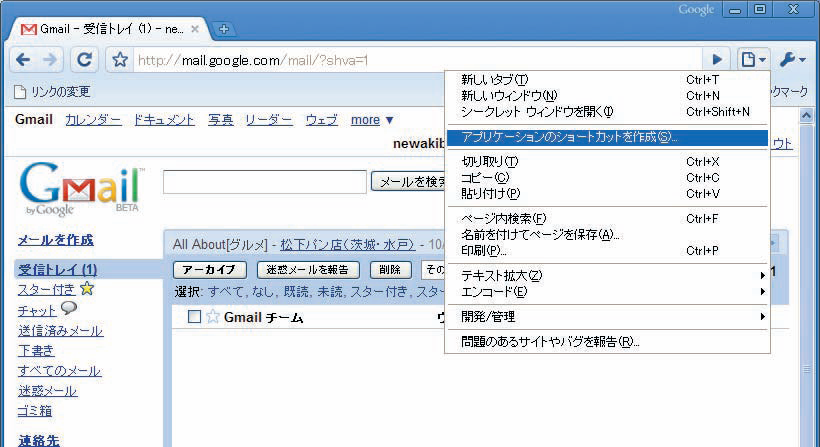Click the メールを検索 button
This screenshot has width=820, height=447.
tap(408, 181)
